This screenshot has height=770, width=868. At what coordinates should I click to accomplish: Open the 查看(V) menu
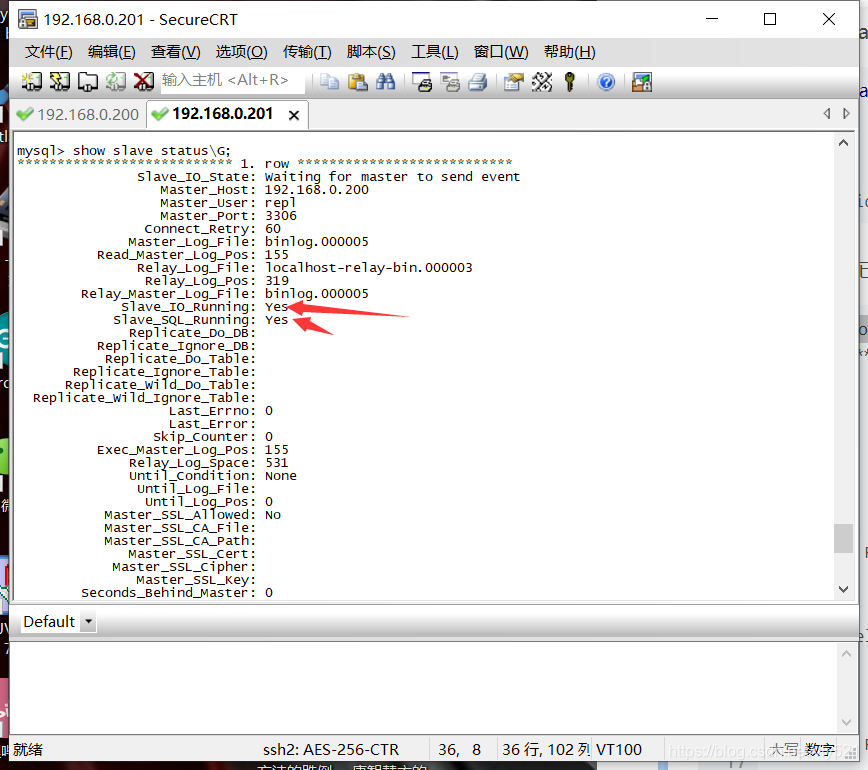(175, 52)
